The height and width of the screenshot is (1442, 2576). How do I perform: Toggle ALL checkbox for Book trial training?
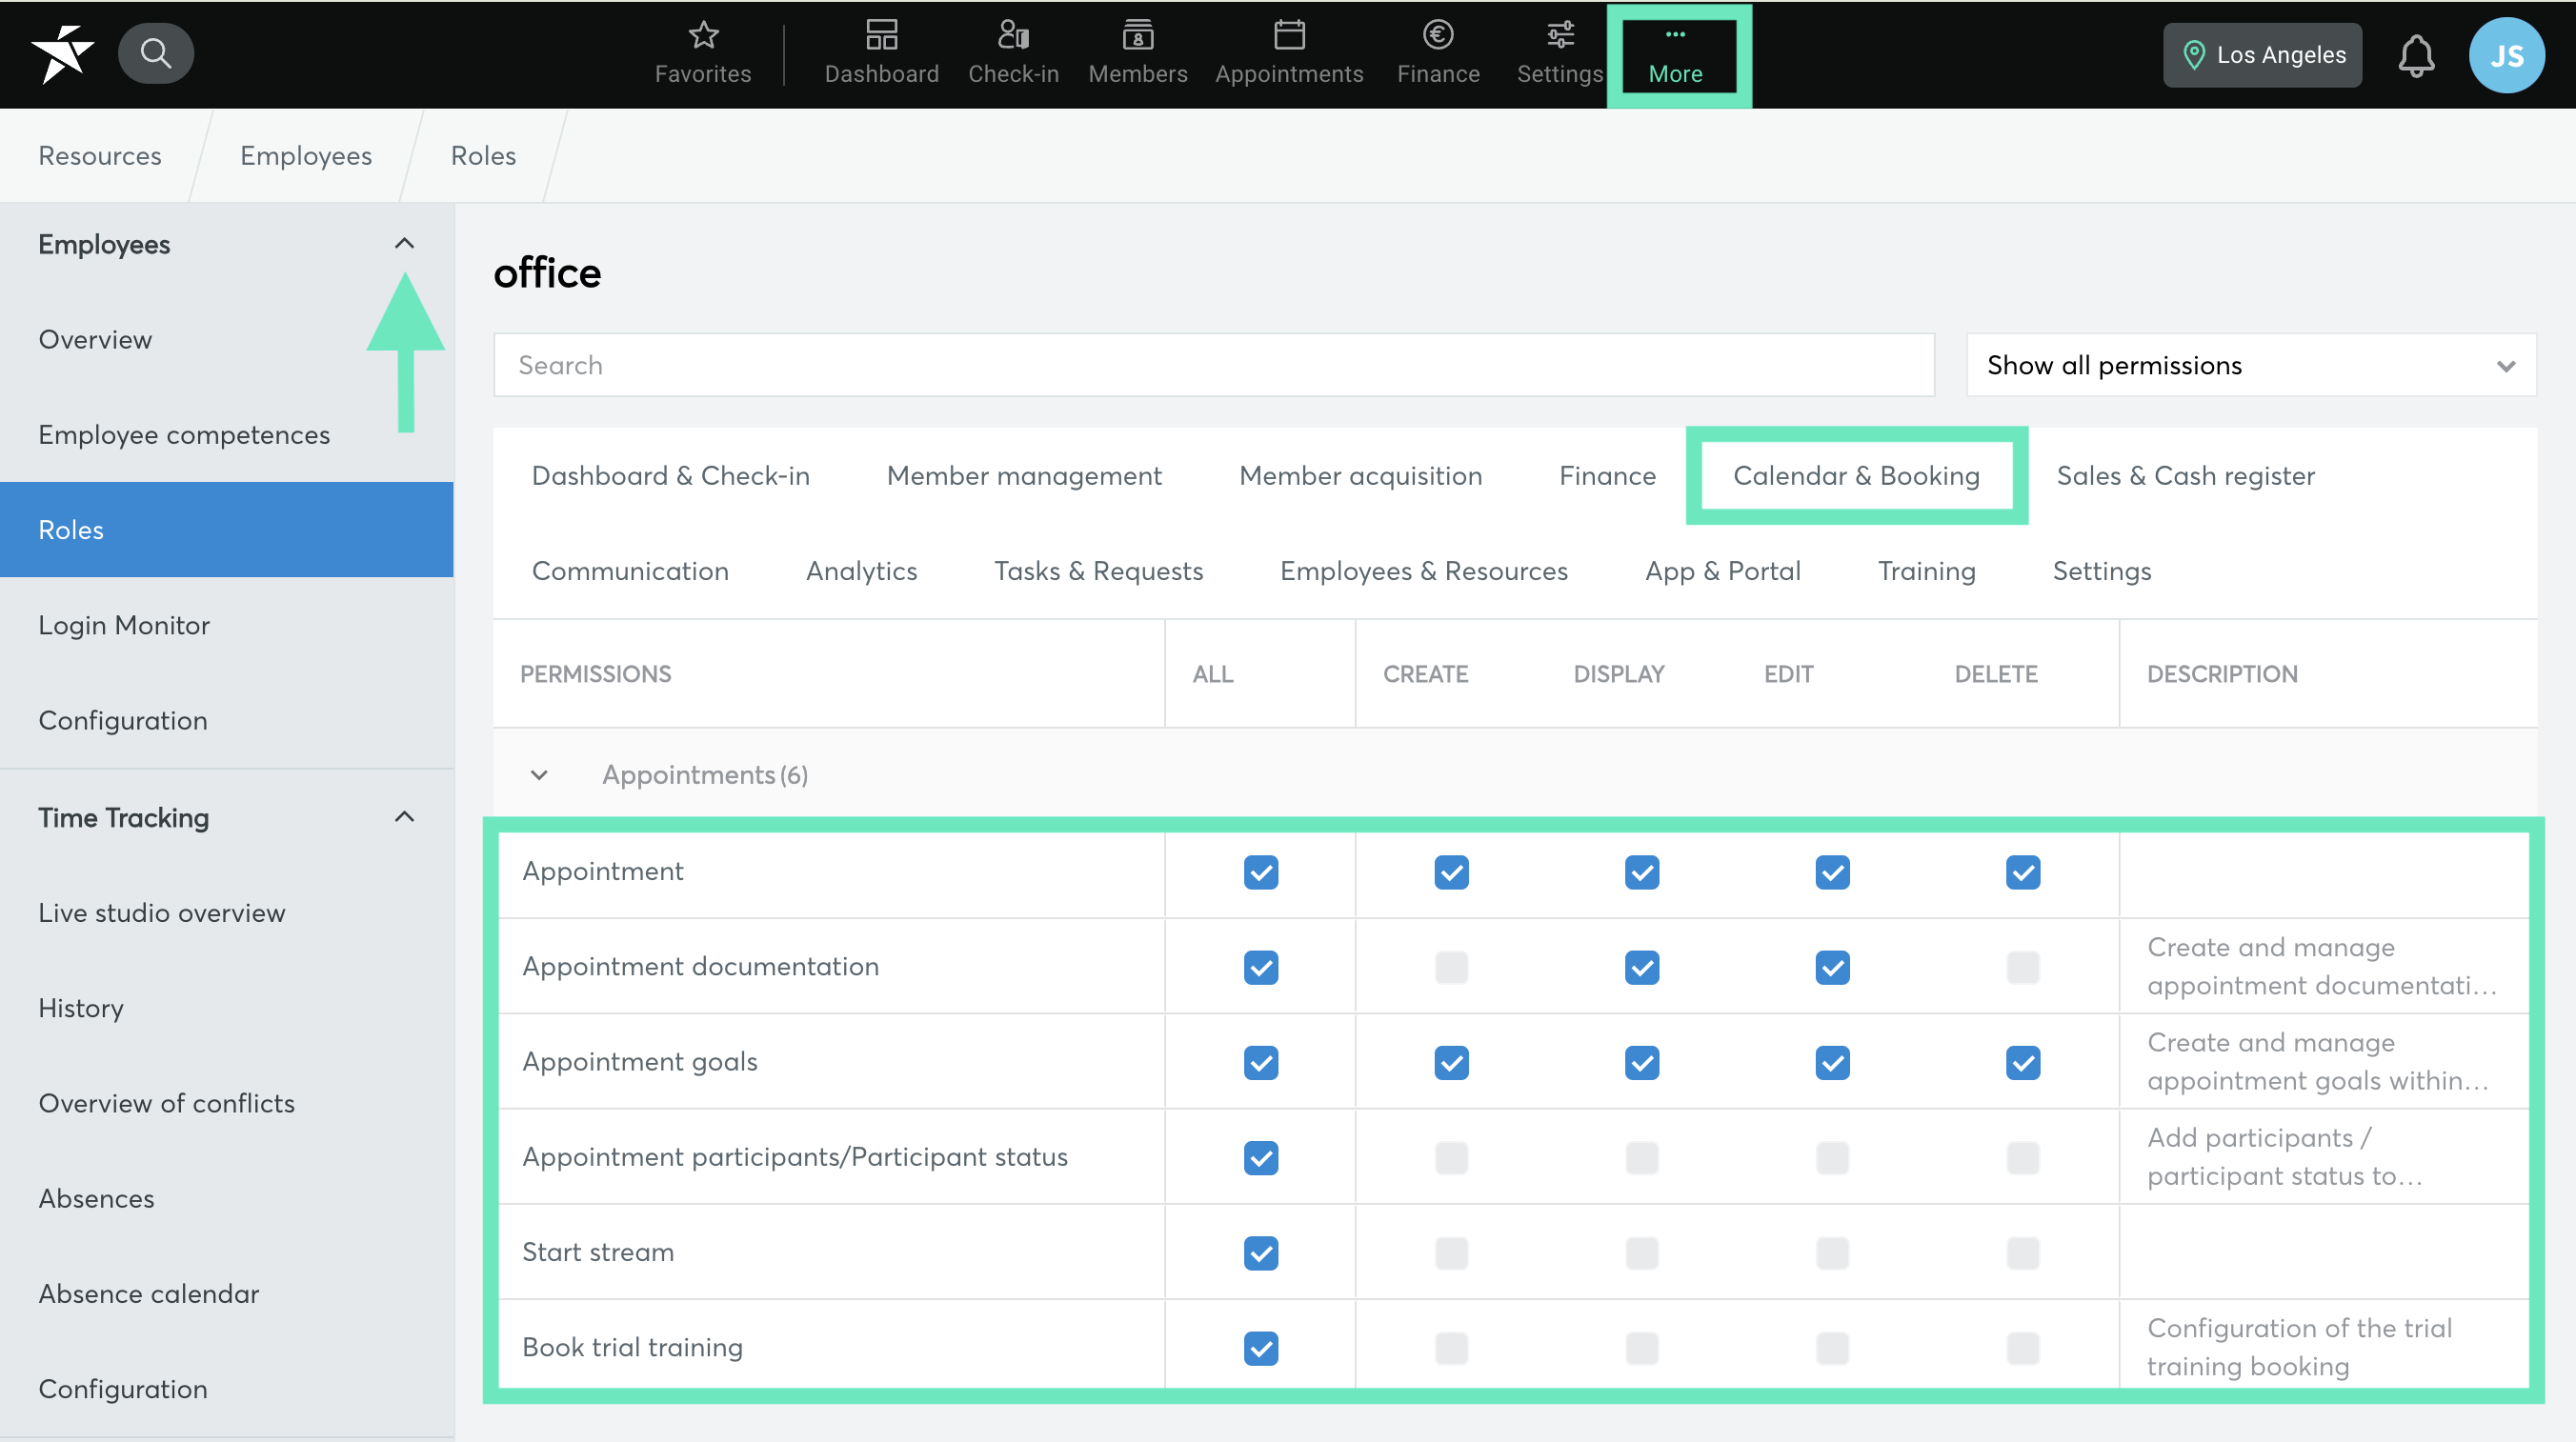pos(1260,1347)
